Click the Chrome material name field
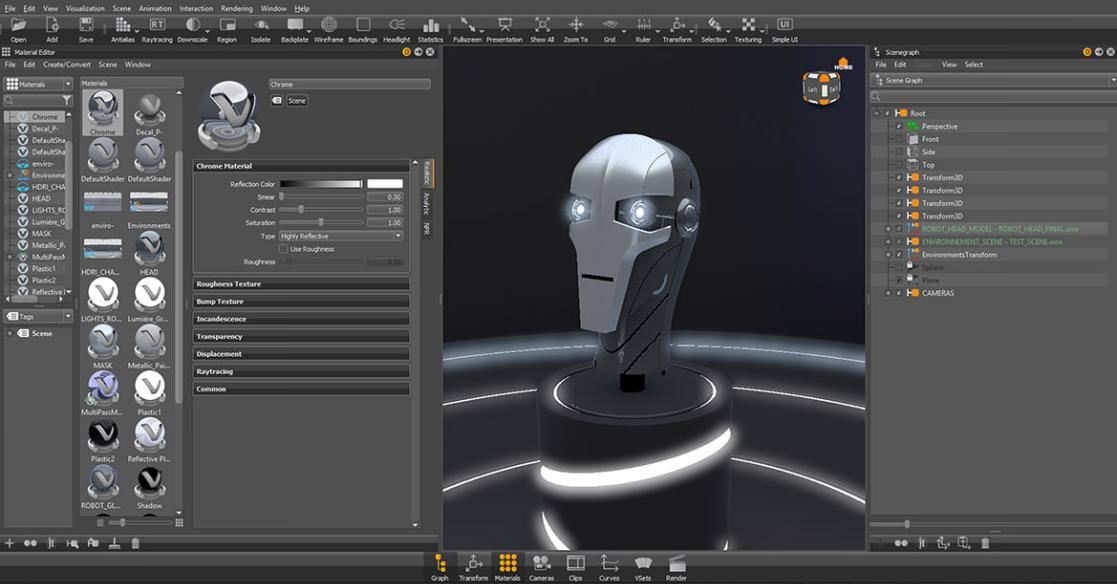This screenshot has height=584, width=1117. [x=350, y=84]
